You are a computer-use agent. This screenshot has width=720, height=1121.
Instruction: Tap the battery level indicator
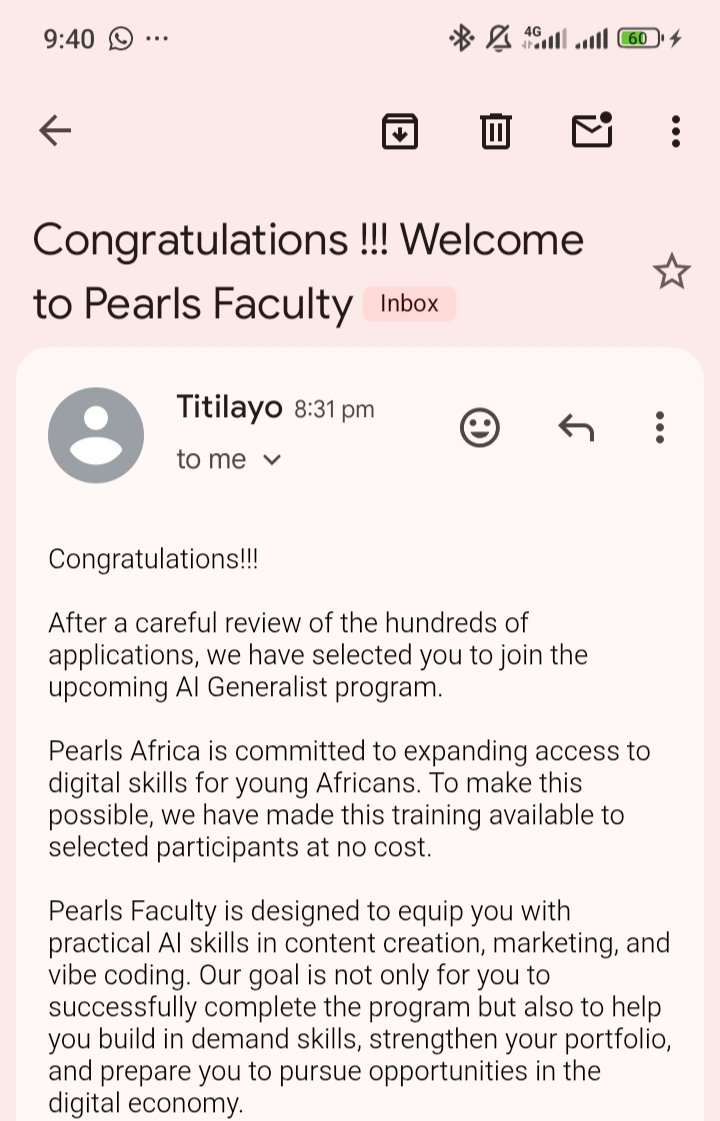(x=641, y=38)
